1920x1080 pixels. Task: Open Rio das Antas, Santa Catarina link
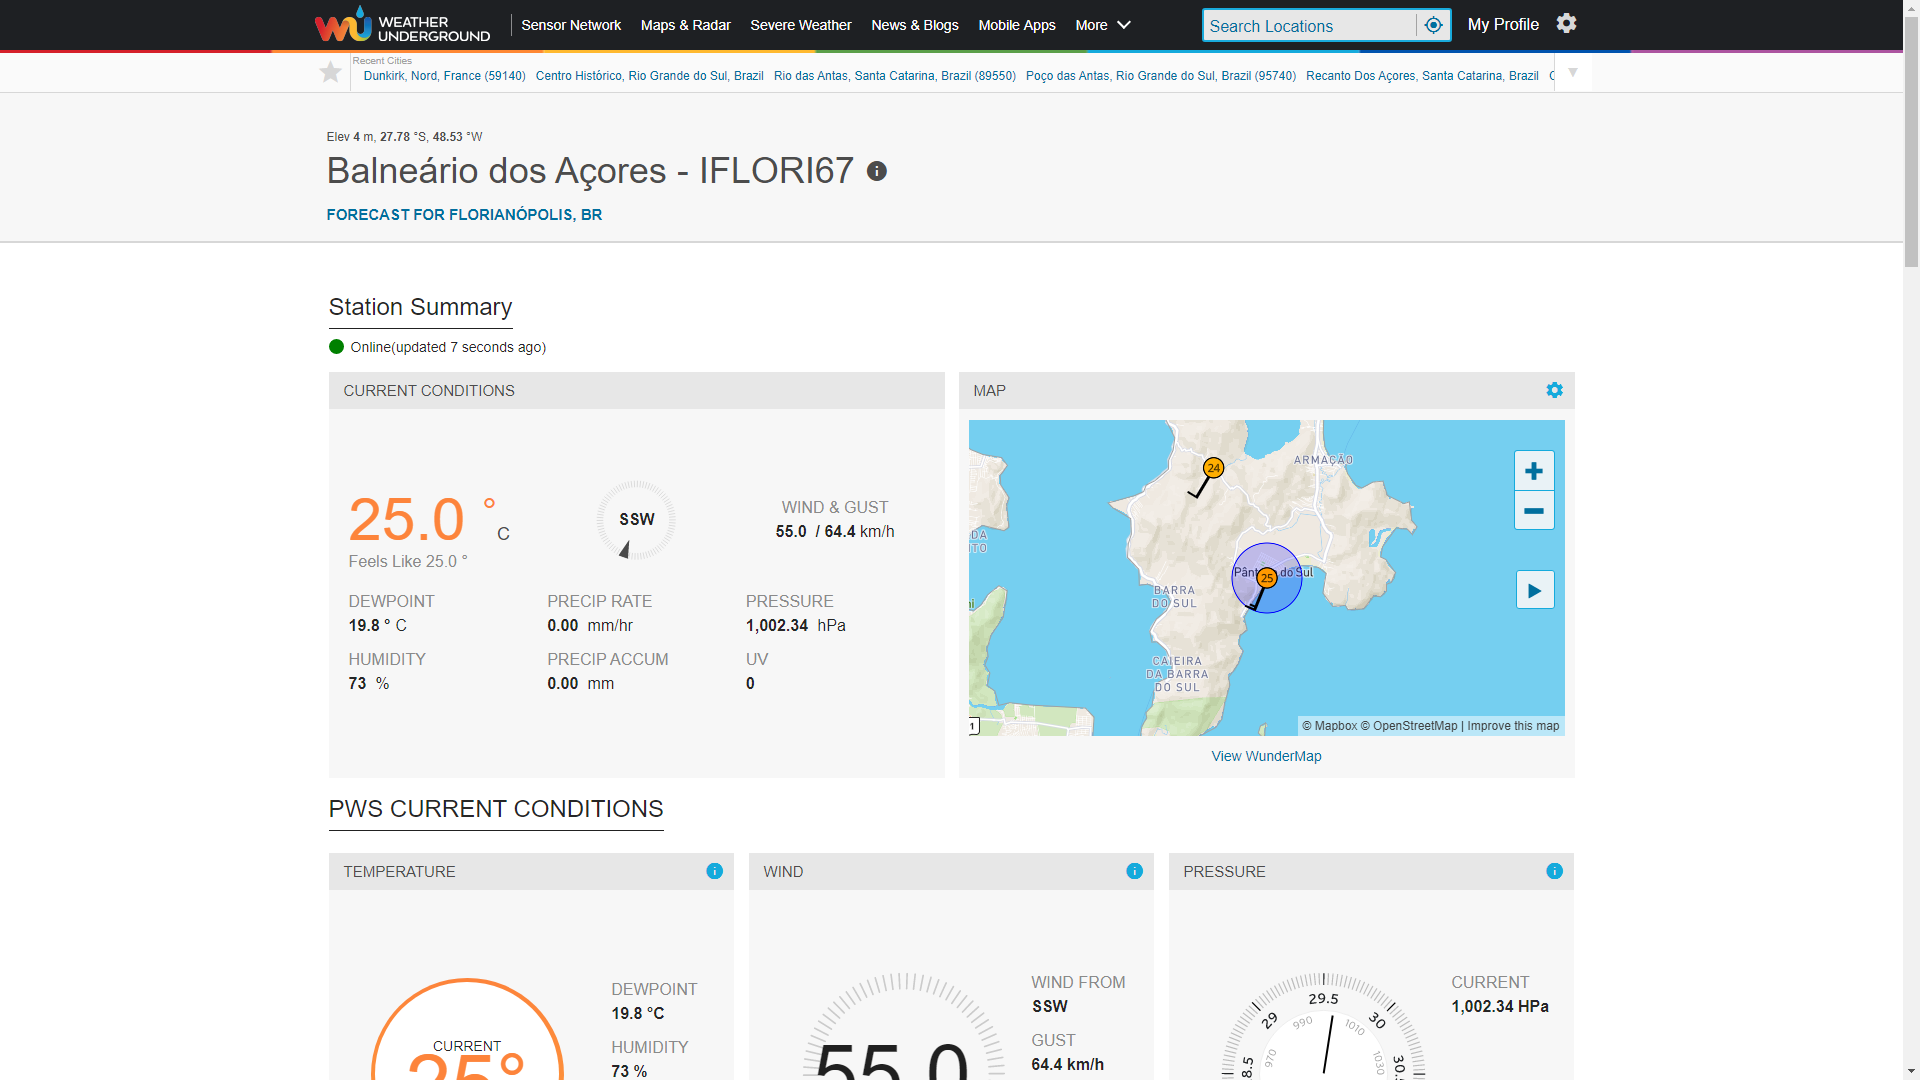[895, 76]
